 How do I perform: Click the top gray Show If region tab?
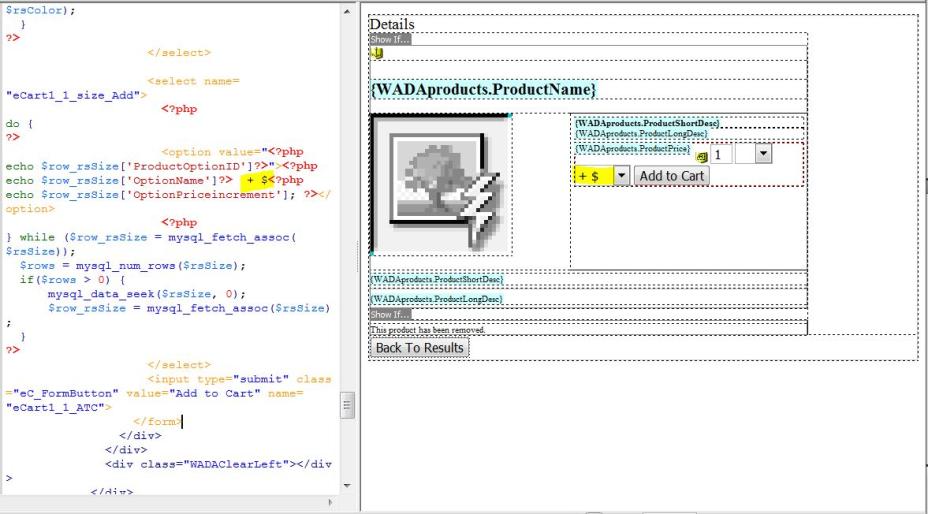(x=390, y=39)
